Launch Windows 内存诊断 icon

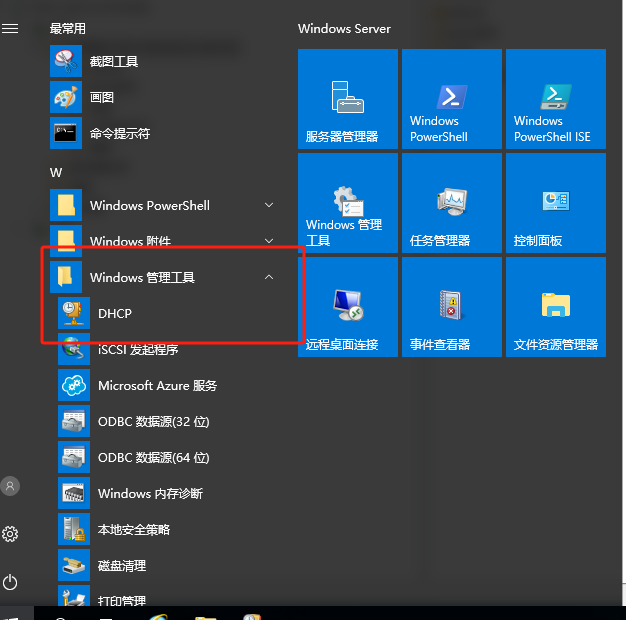coord(74,493)
